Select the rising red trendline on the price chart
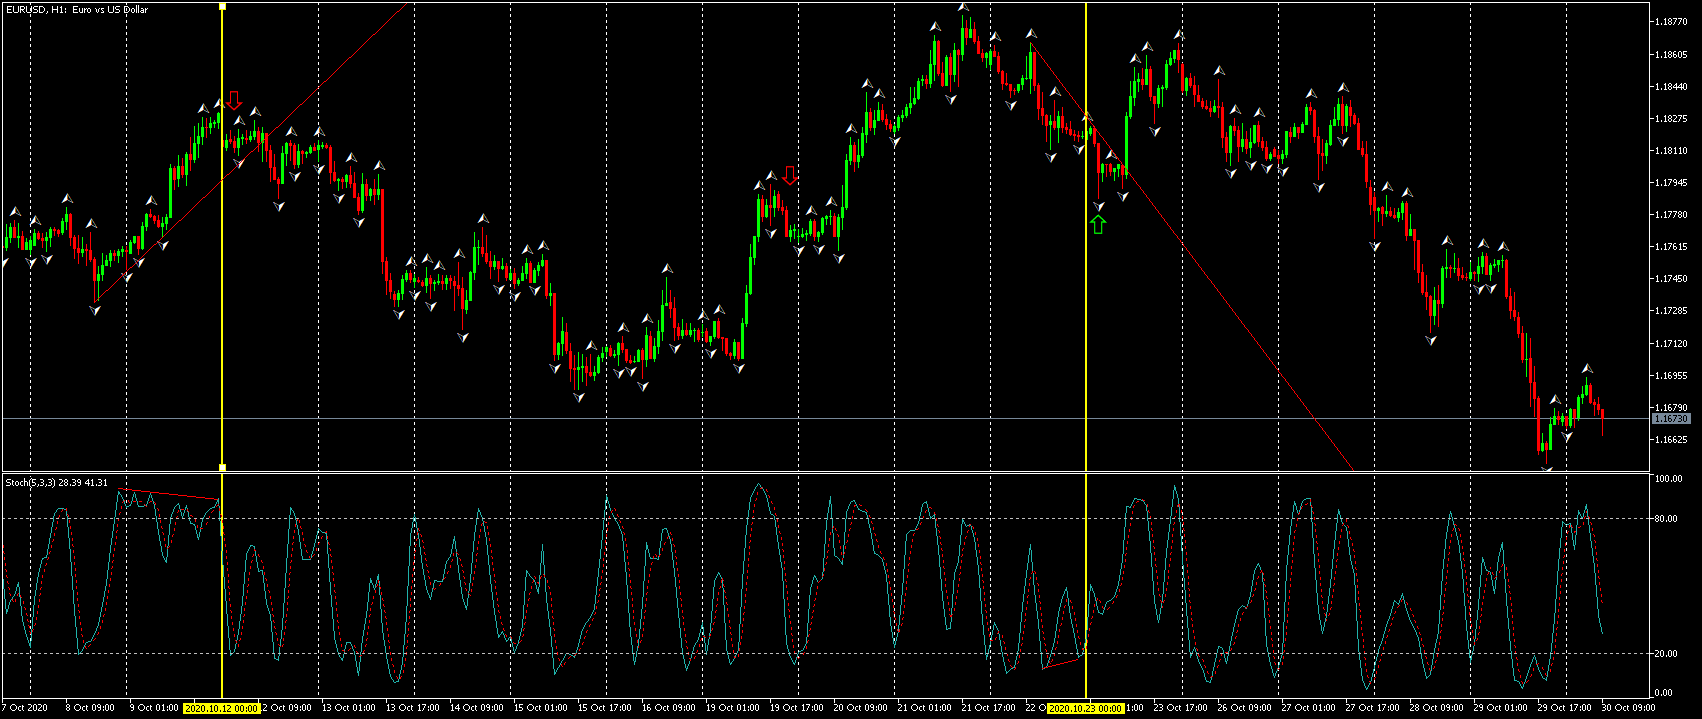This screenshot has width=1702, height=719. click(x=250, y=152)
